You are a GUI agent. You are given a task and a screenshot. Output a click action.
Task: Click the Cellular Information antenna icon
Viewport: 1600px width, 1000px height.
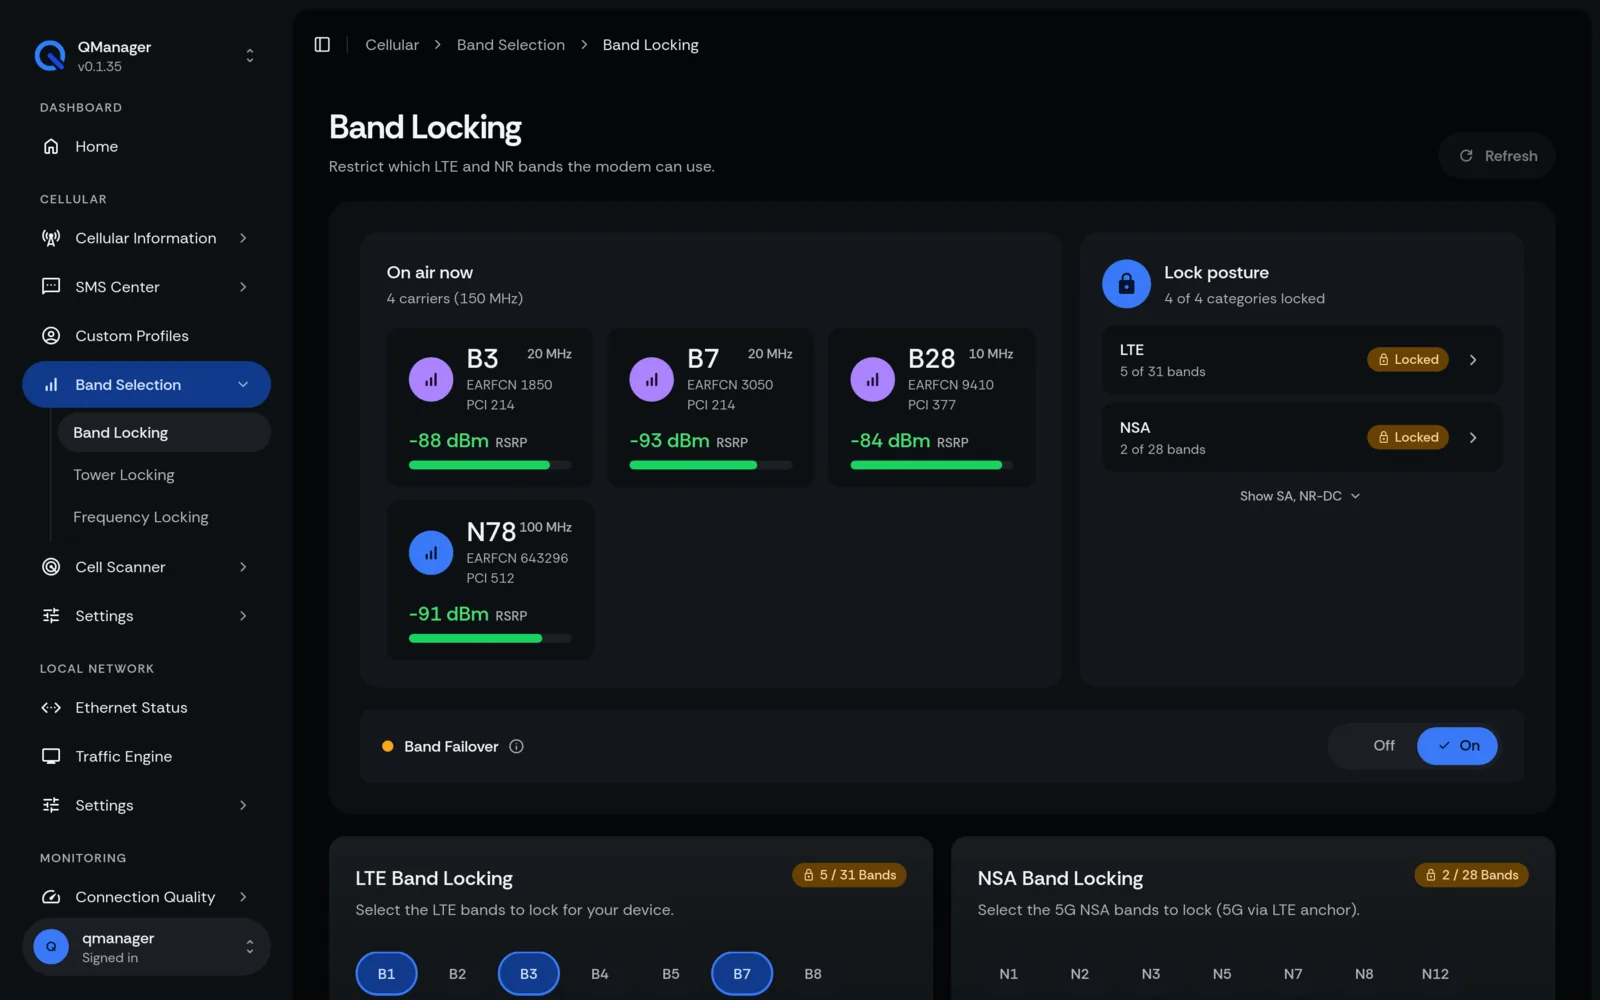click(51, 238)
